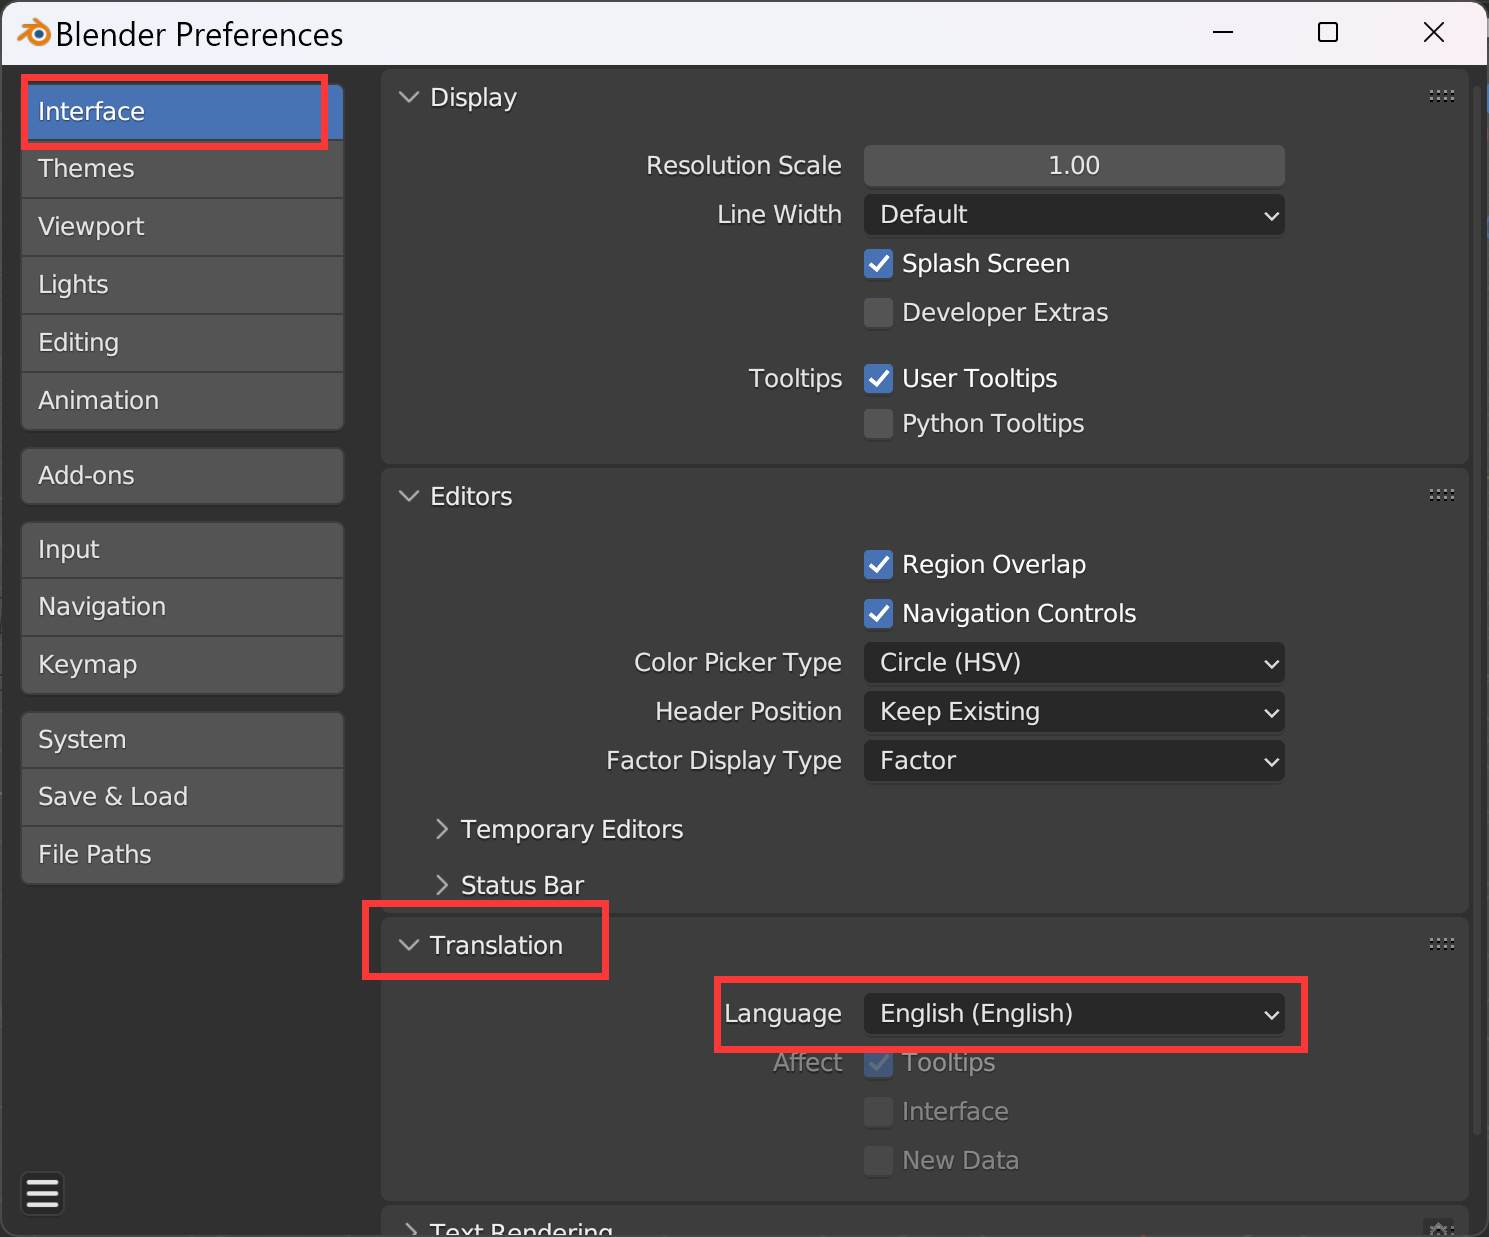Open the Line Width dropdown

point(1073,215)
